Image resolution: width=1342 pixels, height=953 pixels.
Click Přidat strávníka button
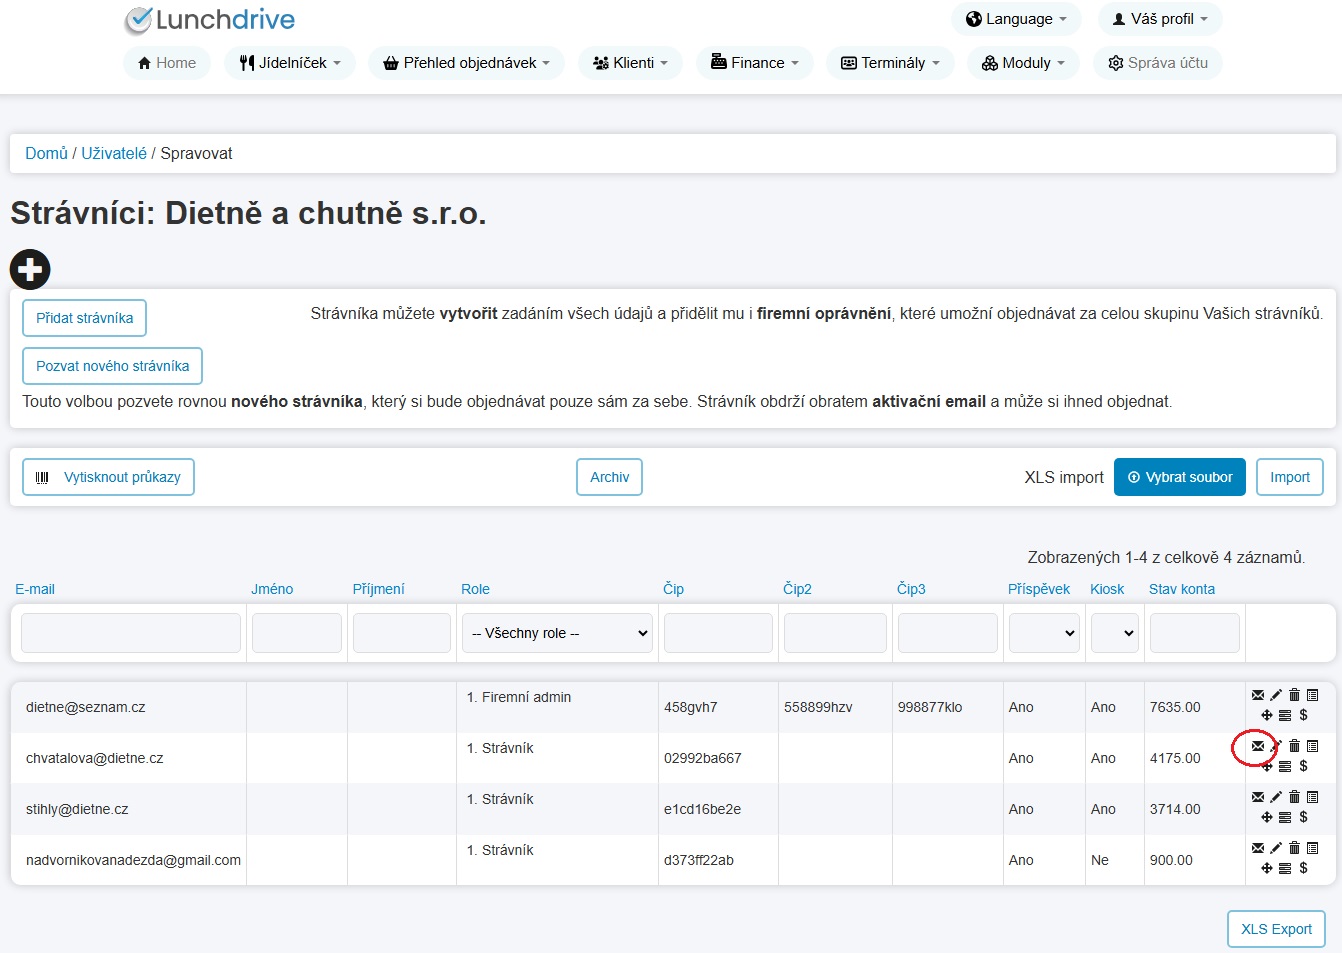coord(85,318)
